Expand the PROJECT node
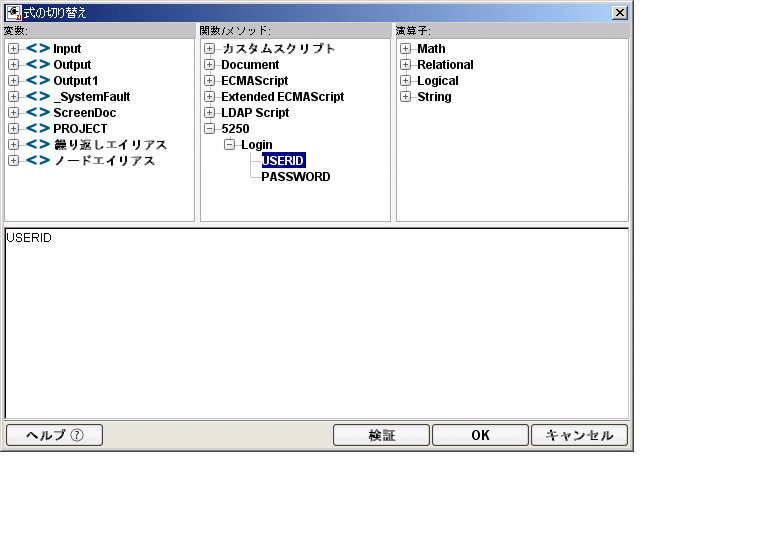Viewport: 766px width, 535px height. coord(14,128)
